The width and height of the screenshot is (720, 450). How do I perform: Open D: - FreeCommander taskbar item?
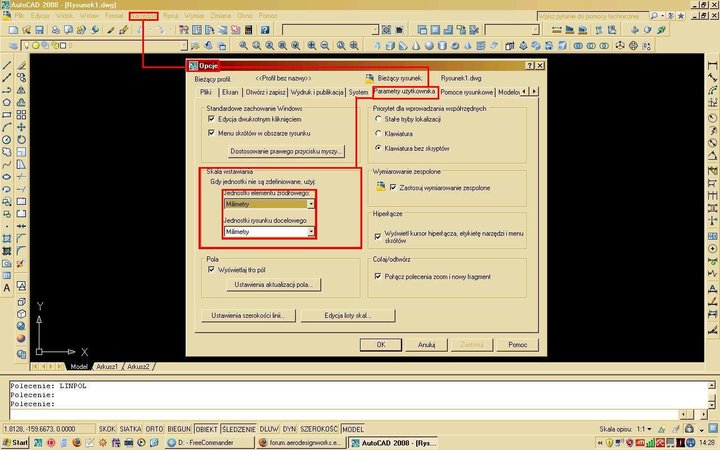209,443
